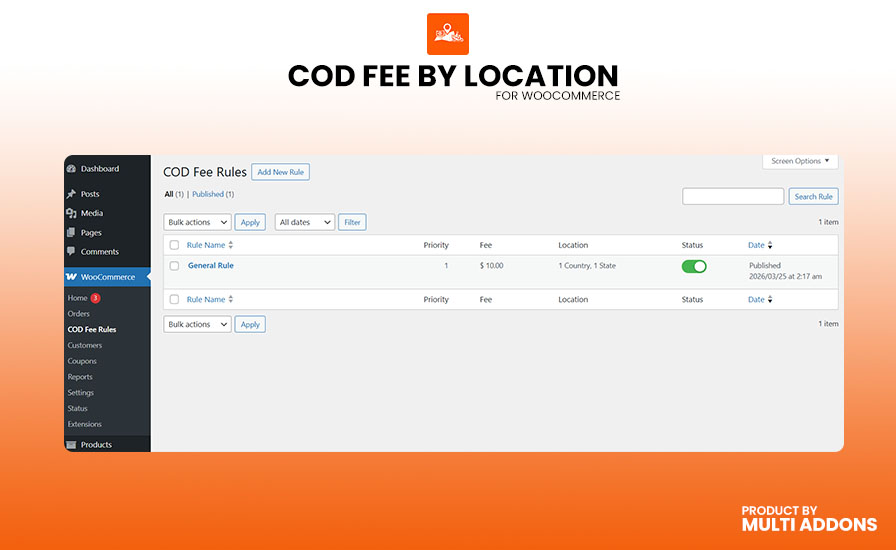Open the top Bulk actions dropdown
This screenshot has height=550, width=896.
(197, 222)
